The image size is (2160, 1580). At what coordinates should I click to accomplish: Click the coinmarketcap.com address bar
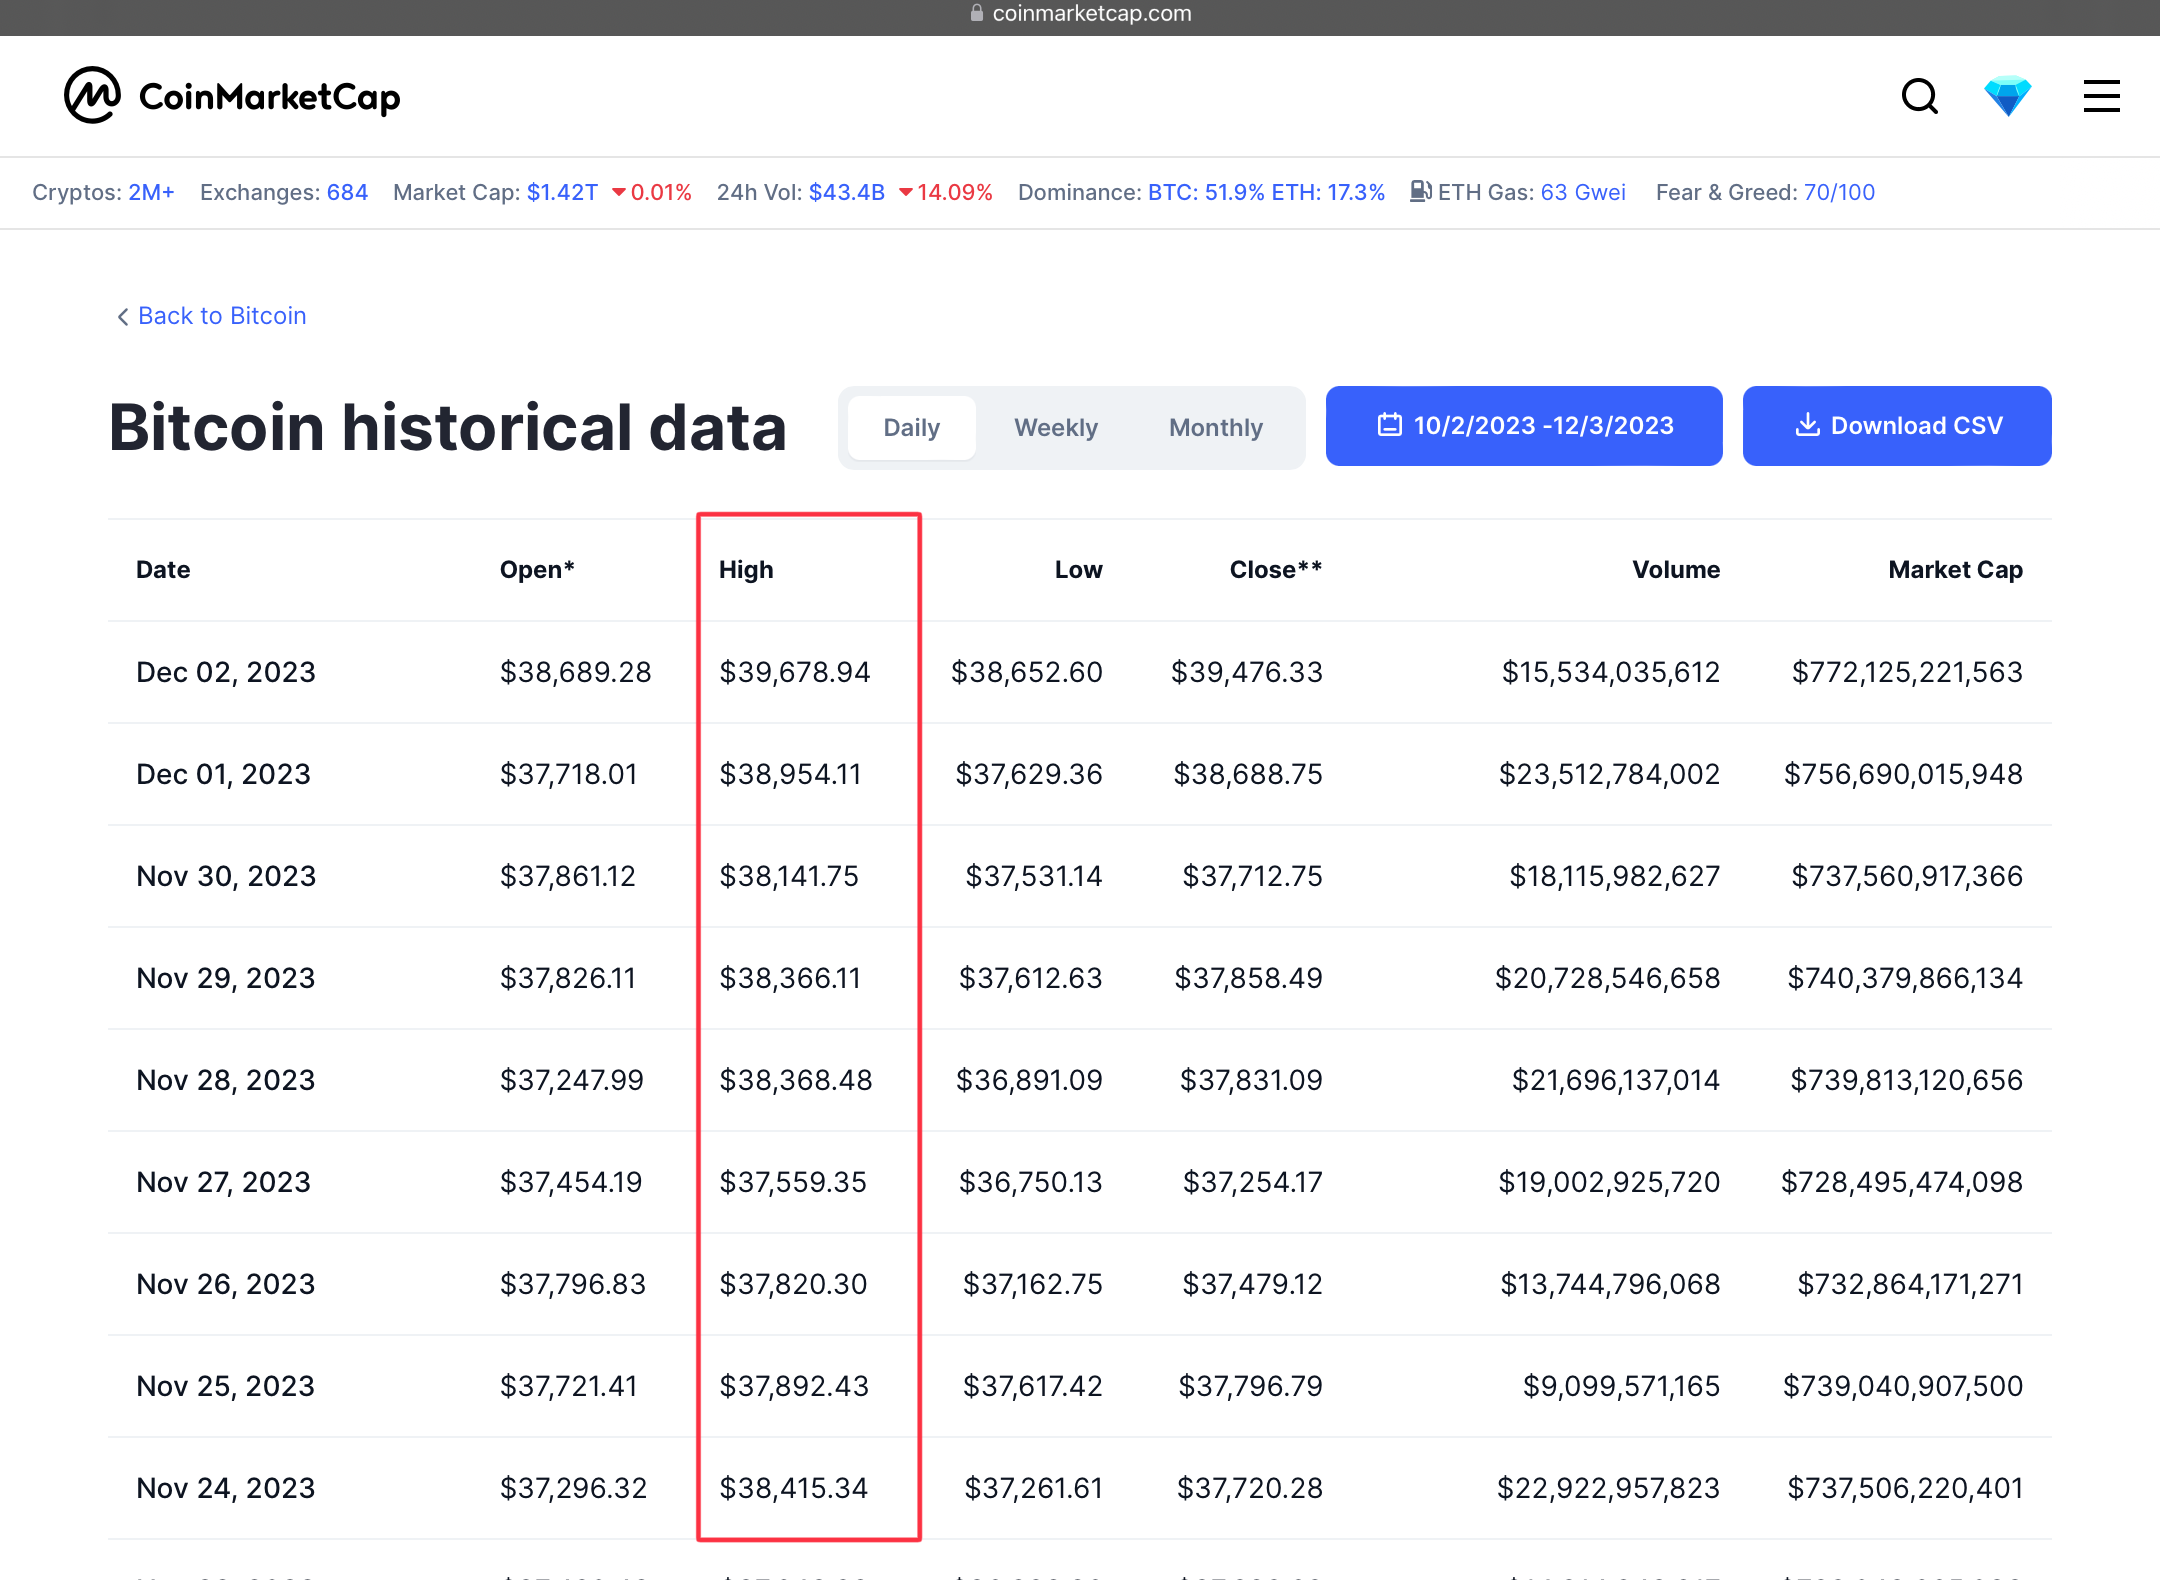coord(1080,14)
